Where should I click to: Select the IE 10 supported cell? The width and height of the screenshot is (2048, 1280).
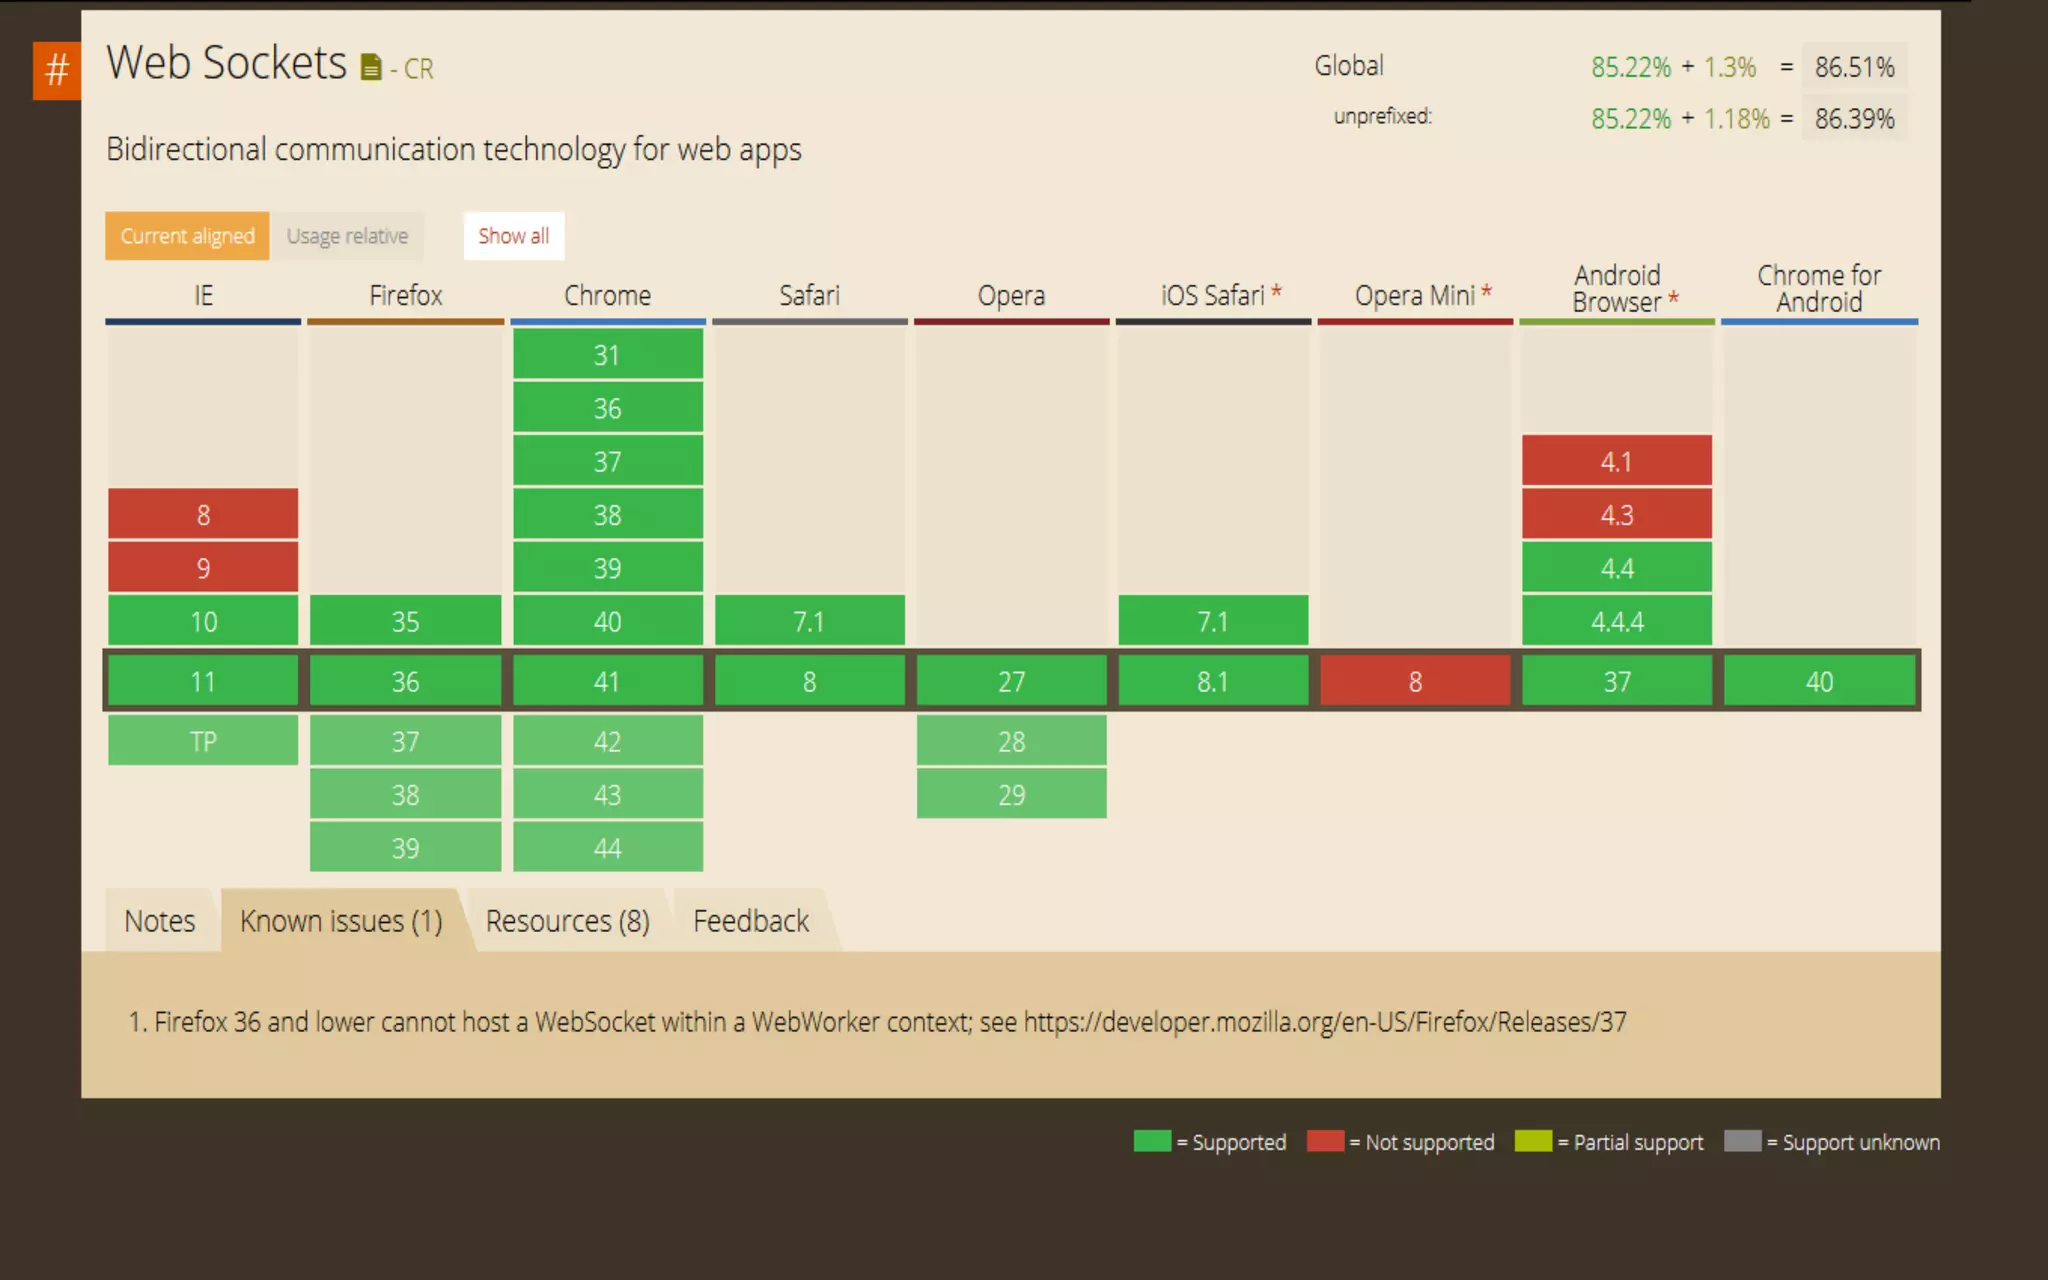[x=203, y=621]
